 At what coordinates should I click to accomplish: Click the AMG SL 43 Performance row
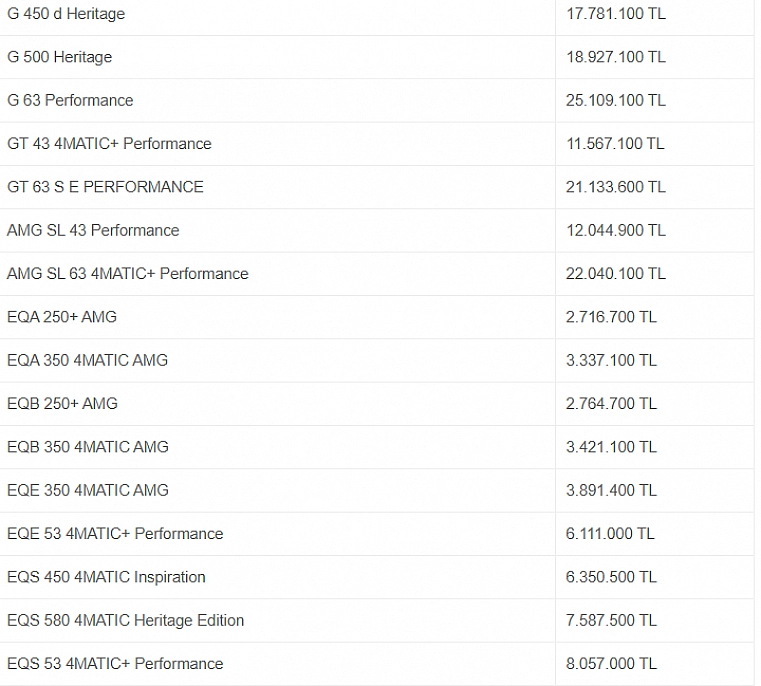click(377, 230)
